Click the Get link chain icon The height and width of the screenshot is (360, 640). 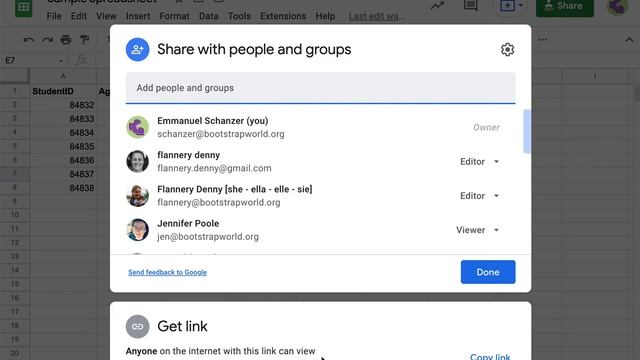(x=138, y=327)
